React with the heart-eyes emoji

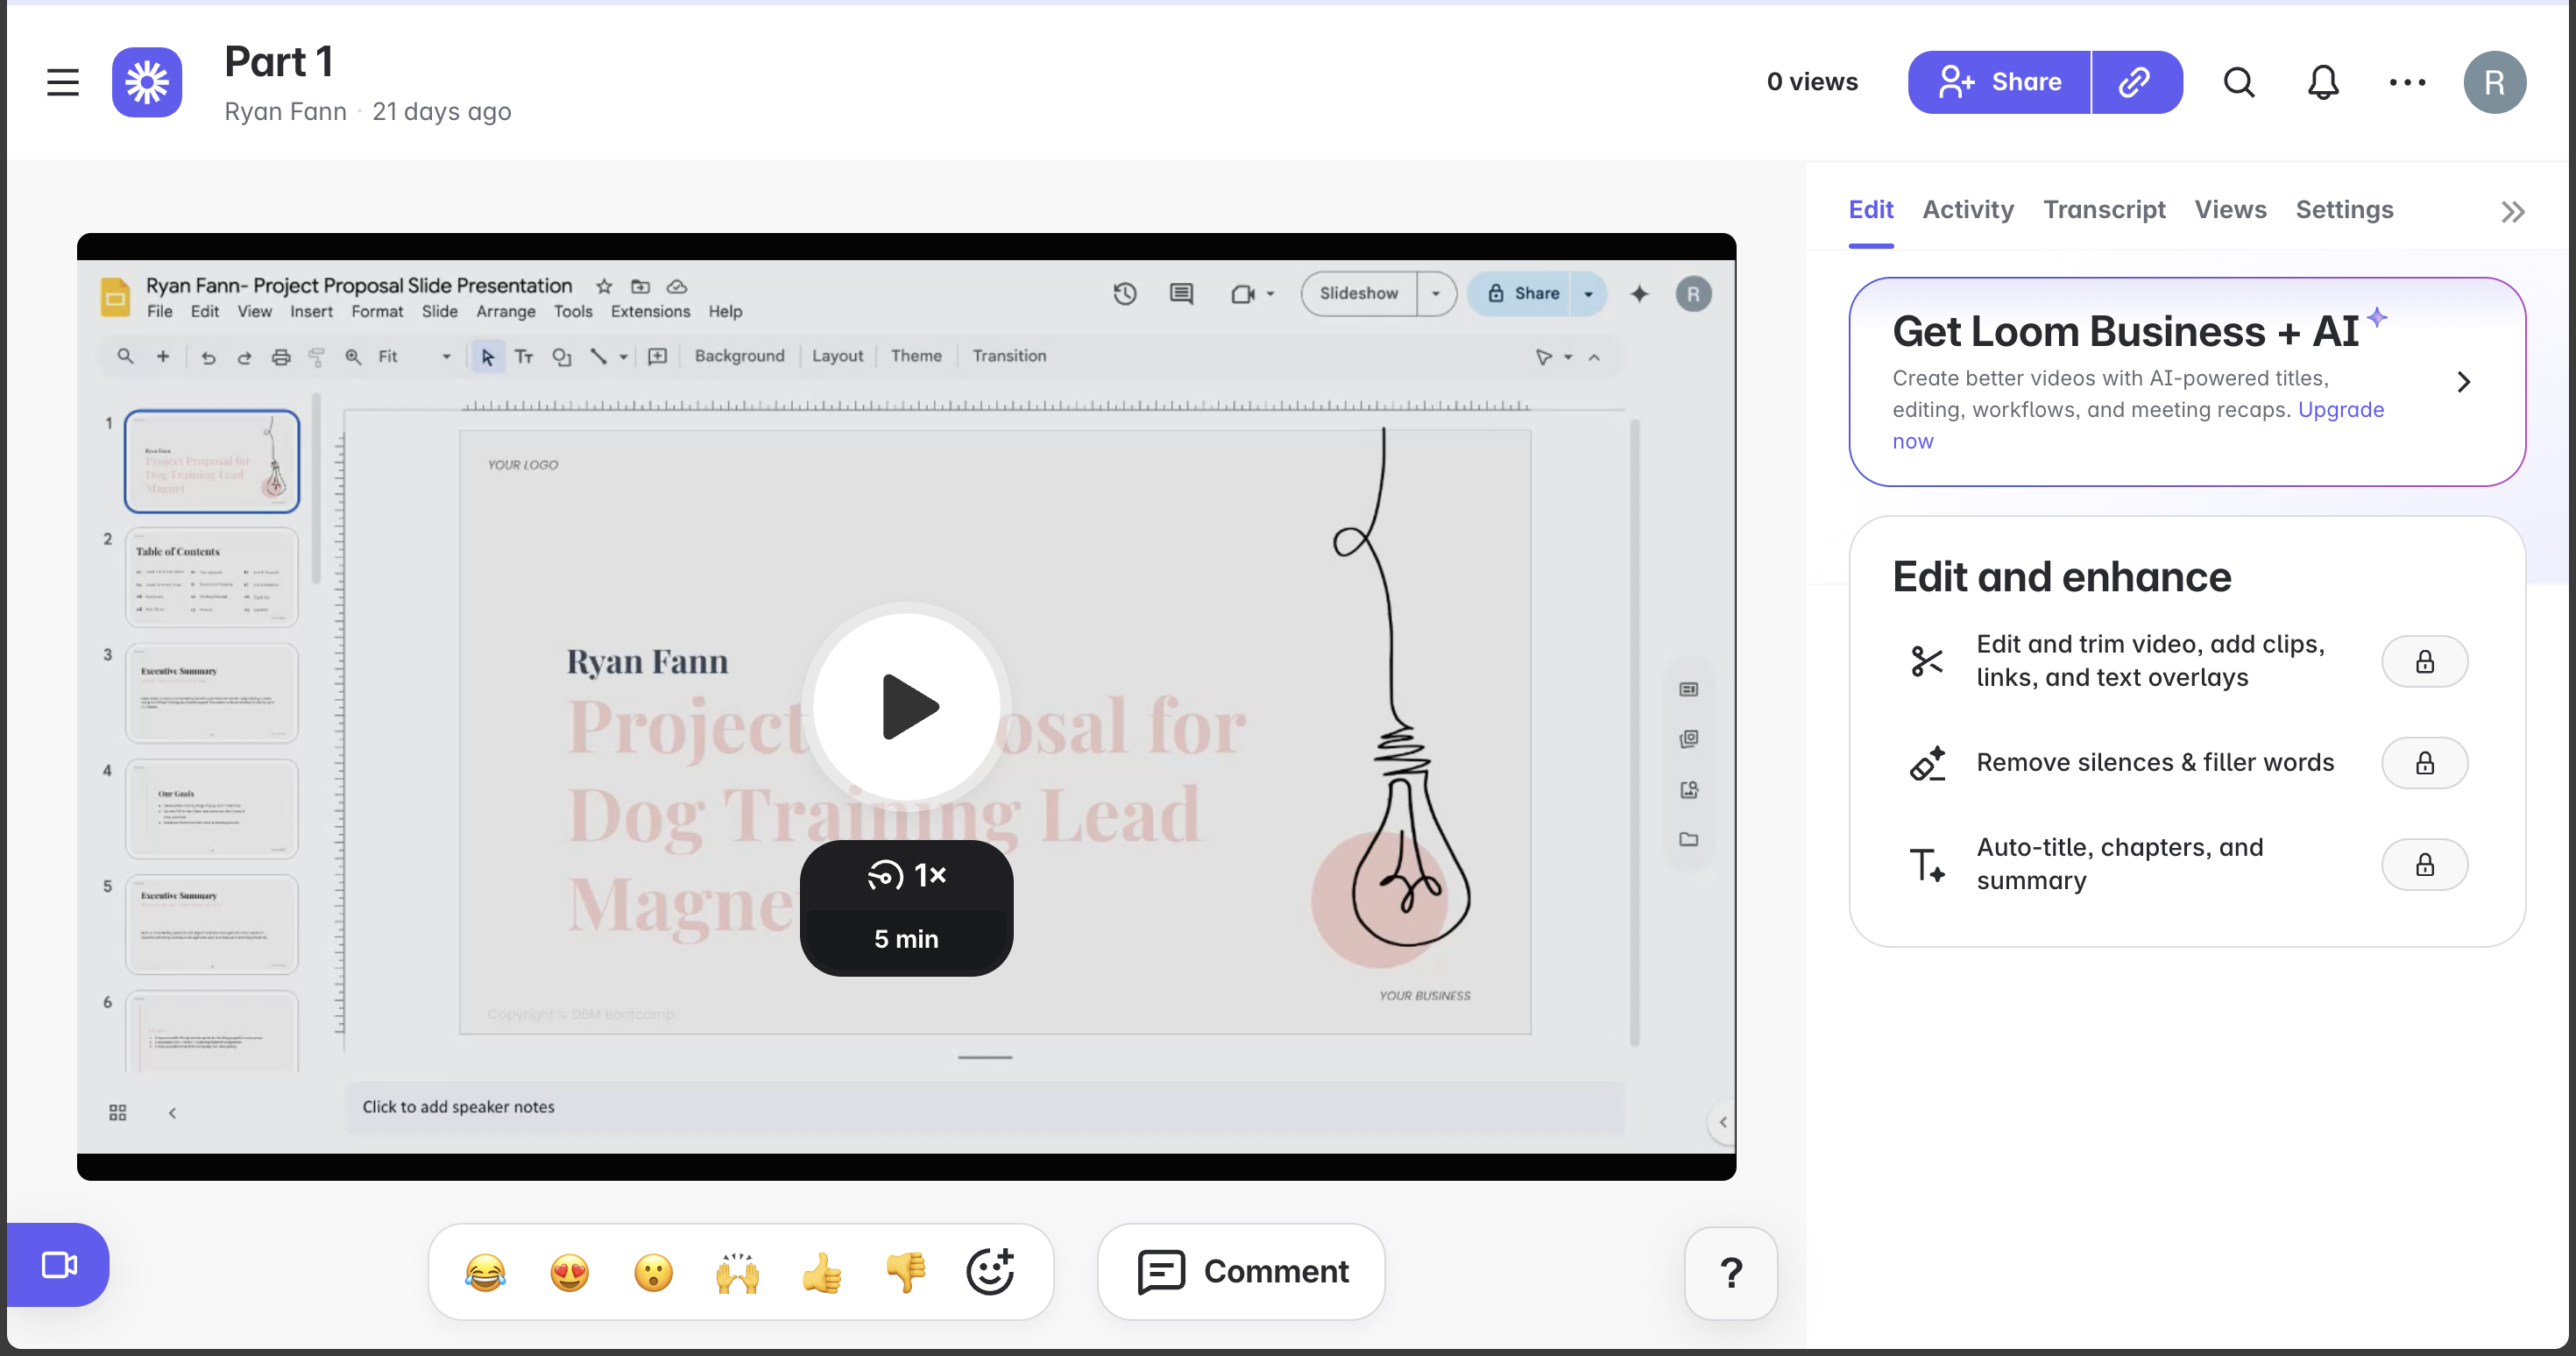pyautogui.click(x=569, y=1272)
